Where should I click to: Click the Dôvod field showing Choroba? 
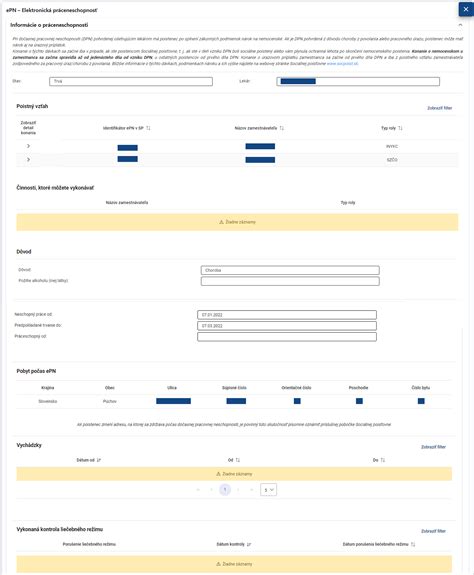(x=290, y=270)
